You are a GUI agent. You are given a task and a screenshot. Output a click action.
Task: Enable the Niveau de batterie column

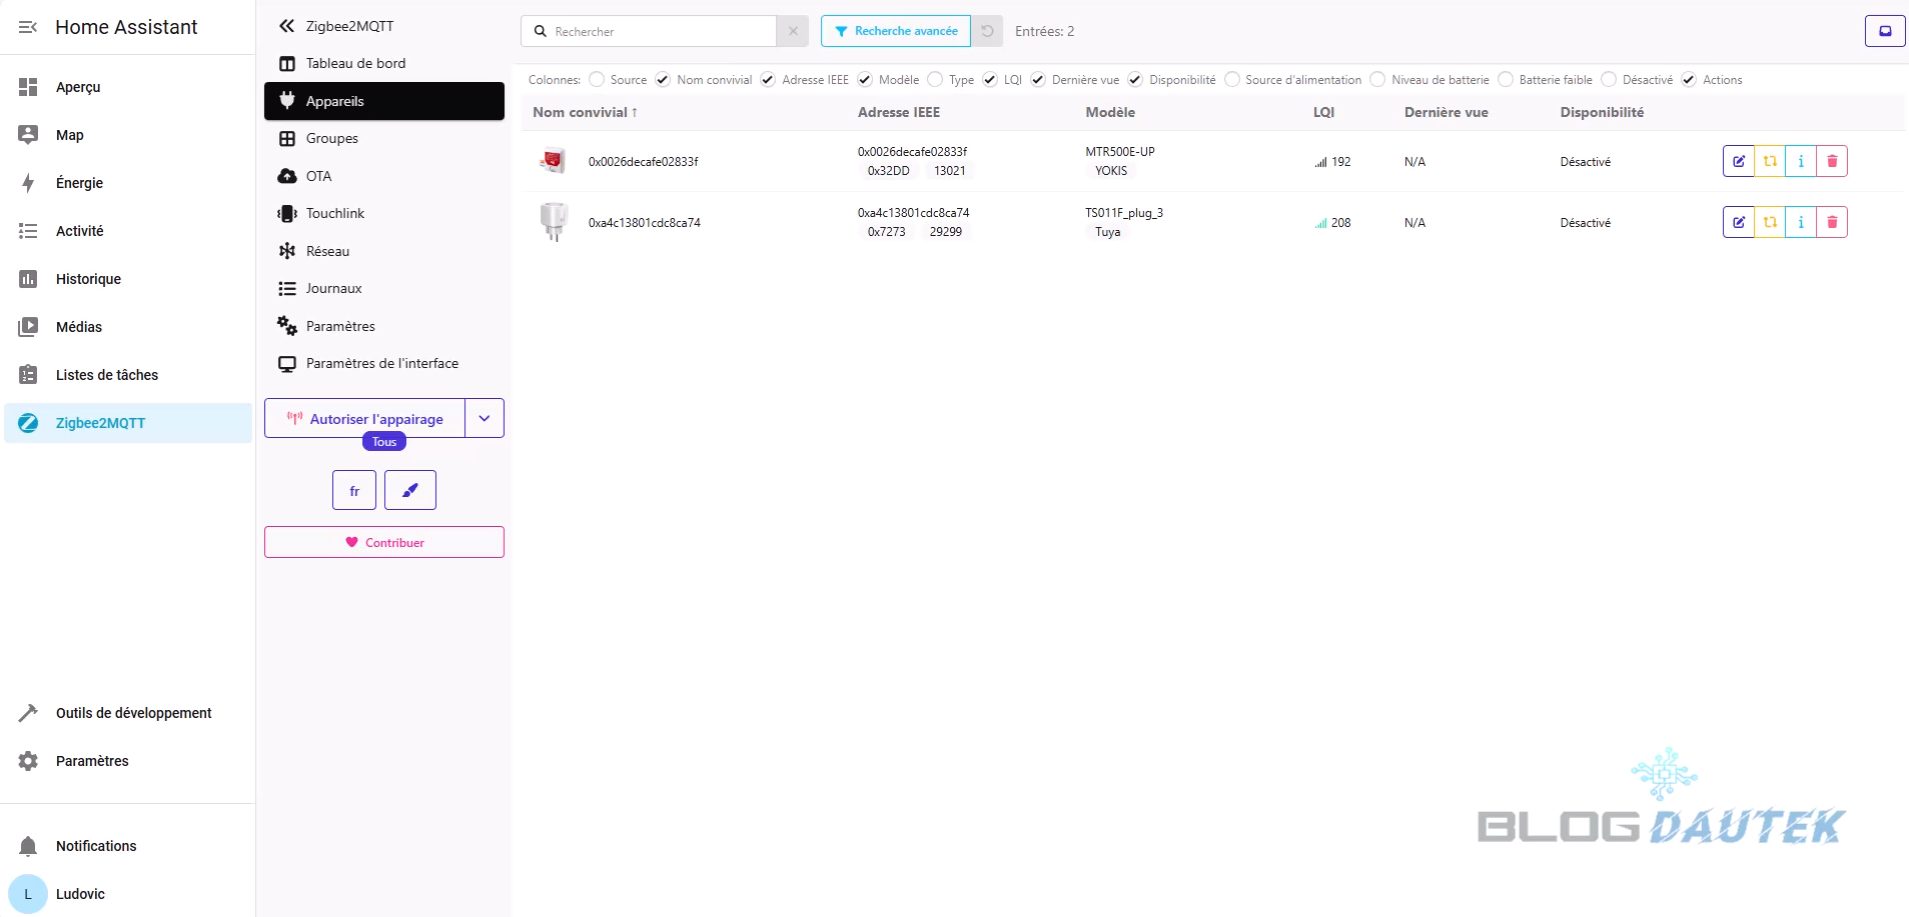tap(1378, 80)
